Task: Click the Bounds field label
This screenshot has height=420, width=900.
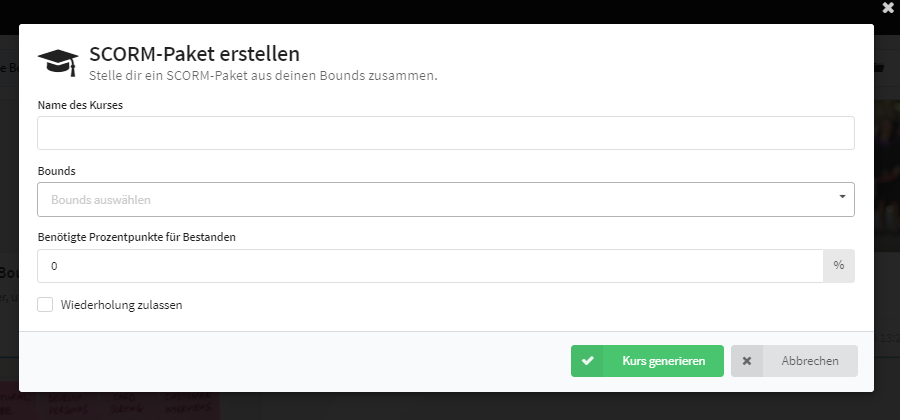Action: coord(57,171)
